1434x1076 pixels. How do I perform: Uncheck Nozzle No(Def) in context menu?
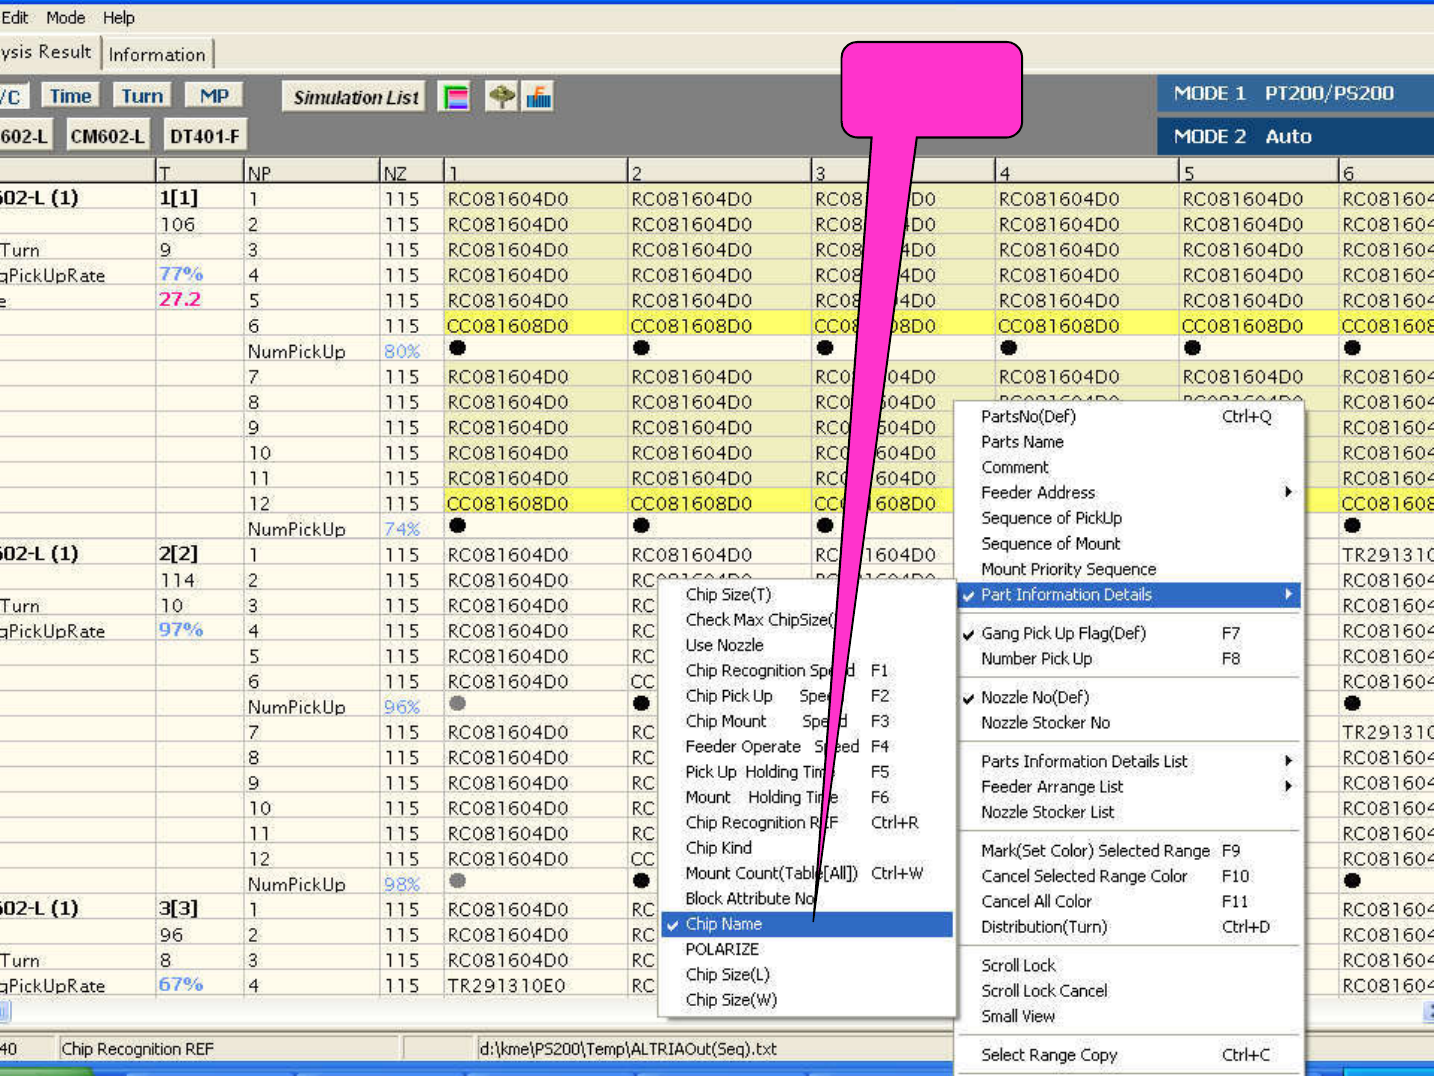pyautogui.click(x=1034, y=697)
